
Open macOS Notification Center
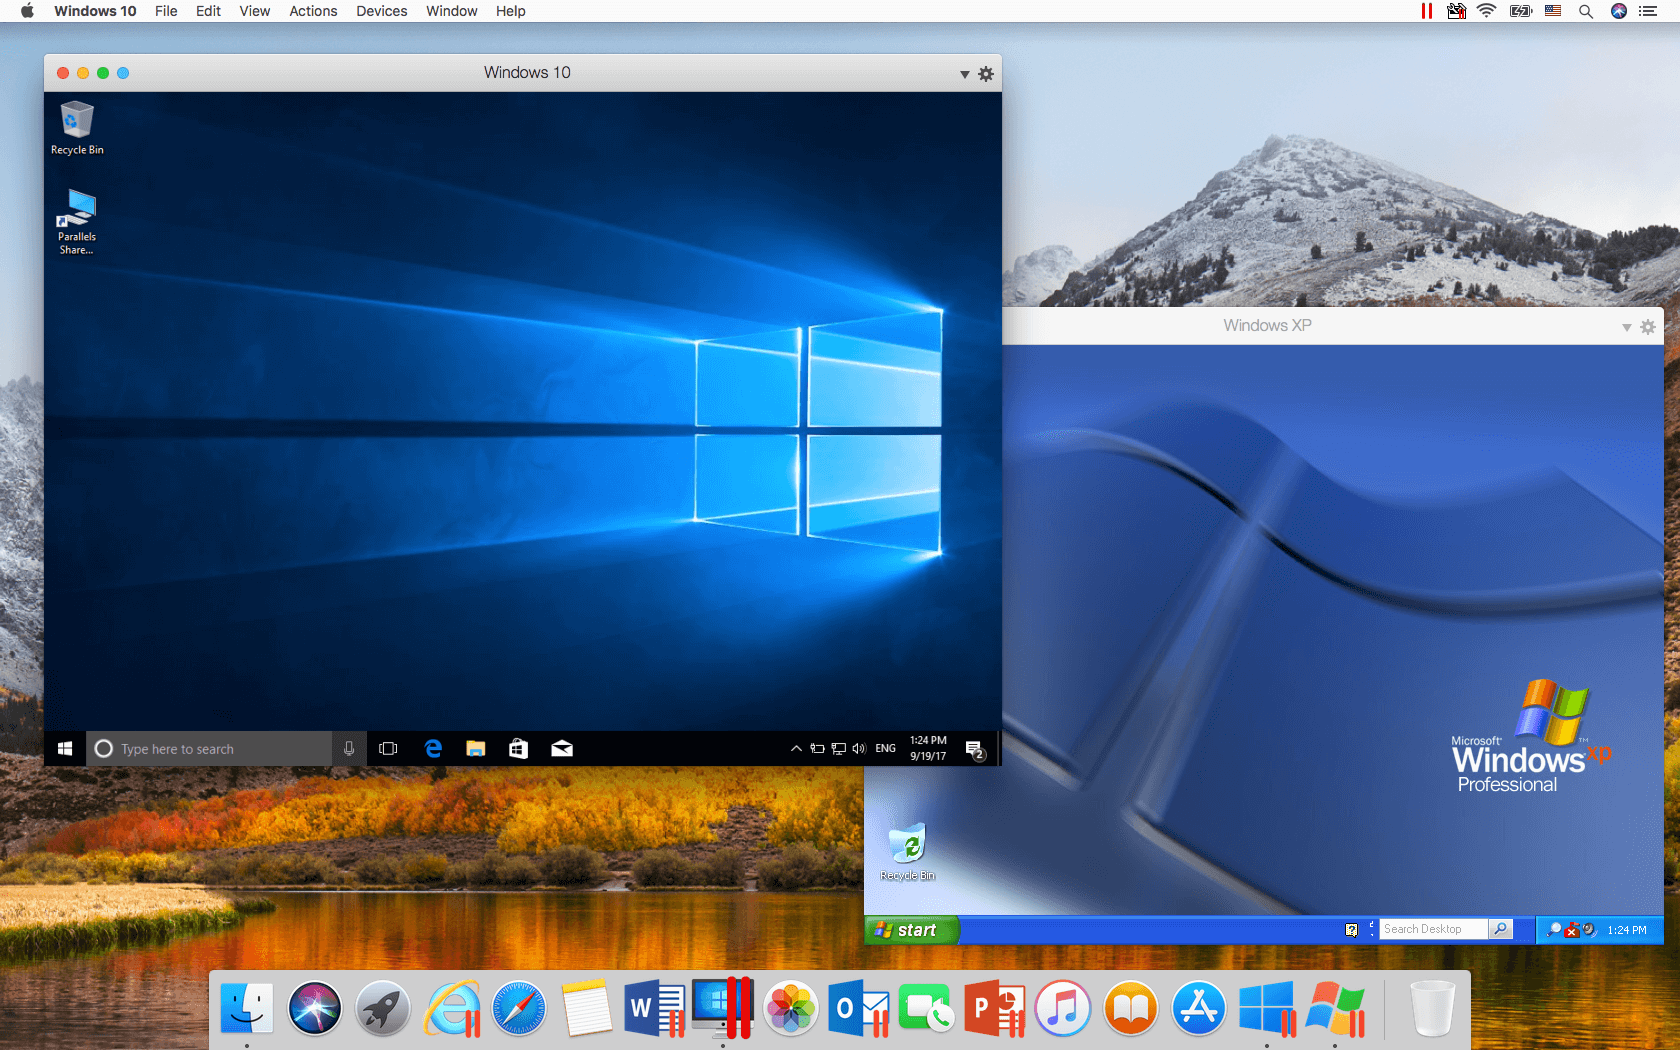pos(1649,11)
